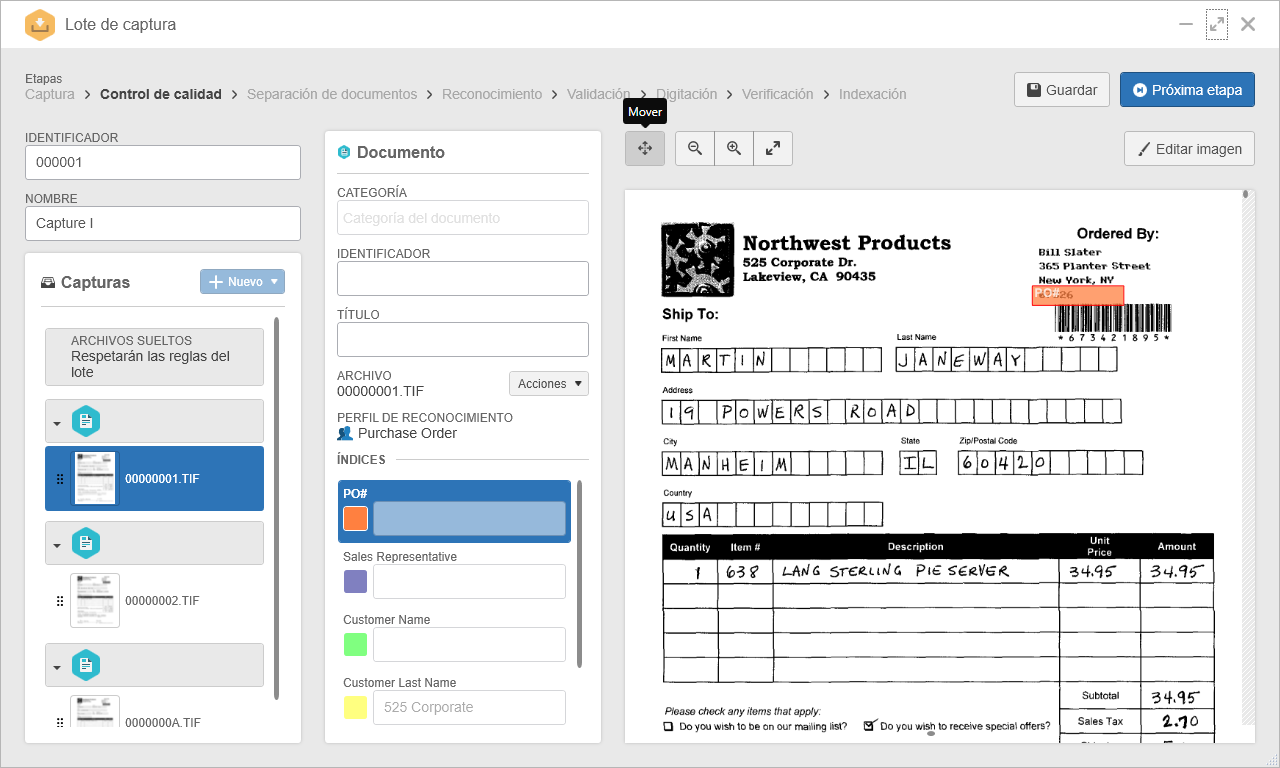Click the document icon above 00000002.TIF
This screenshot has width=1280, height=768.
tap(86, 544)
